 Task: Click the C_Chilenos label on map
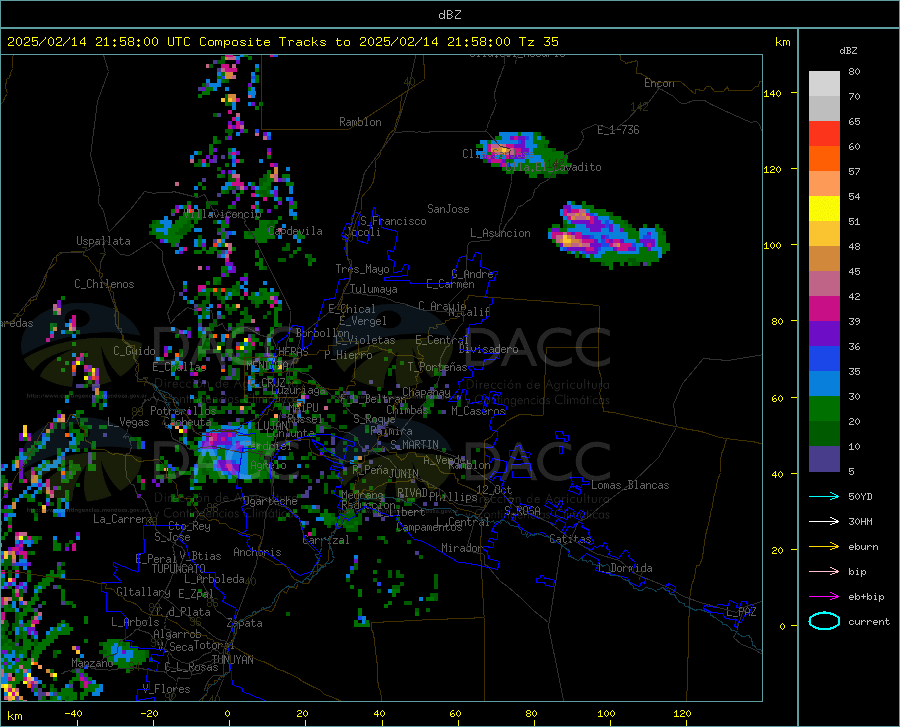pos(104,284)
